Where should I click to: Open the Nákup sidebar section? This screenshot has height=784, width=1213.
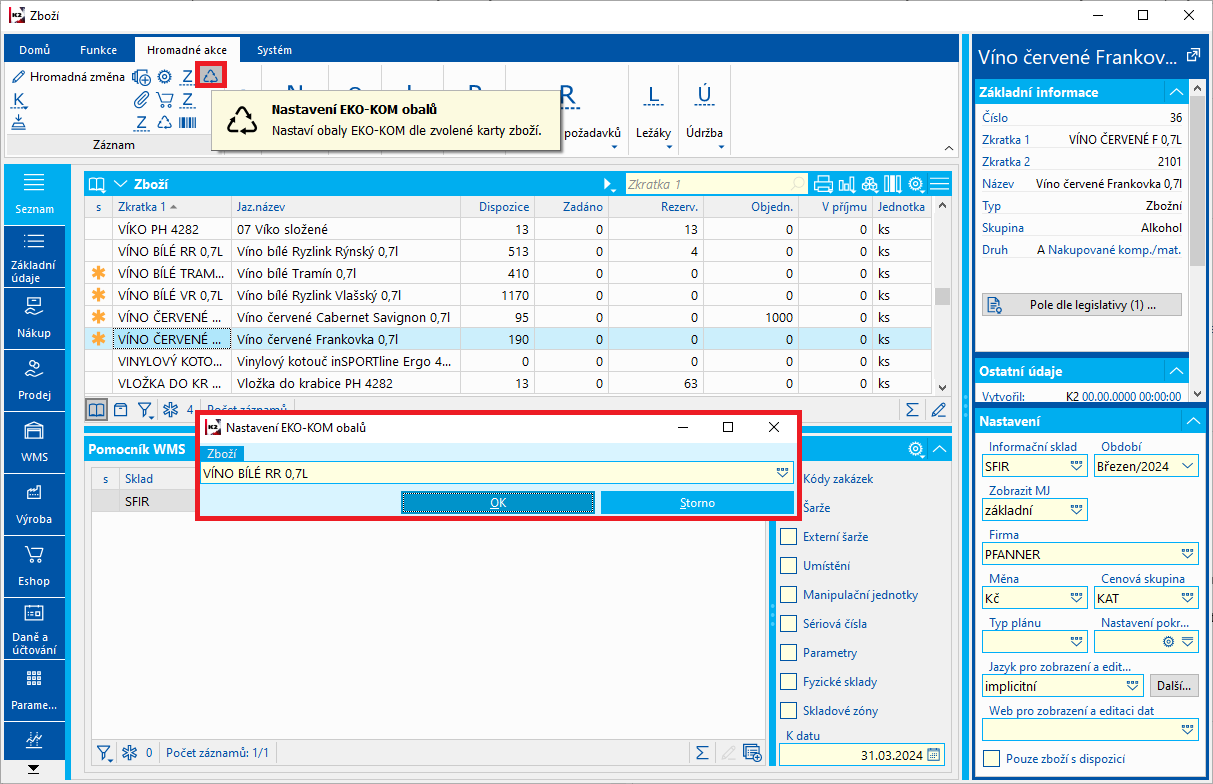coord(34,317)
